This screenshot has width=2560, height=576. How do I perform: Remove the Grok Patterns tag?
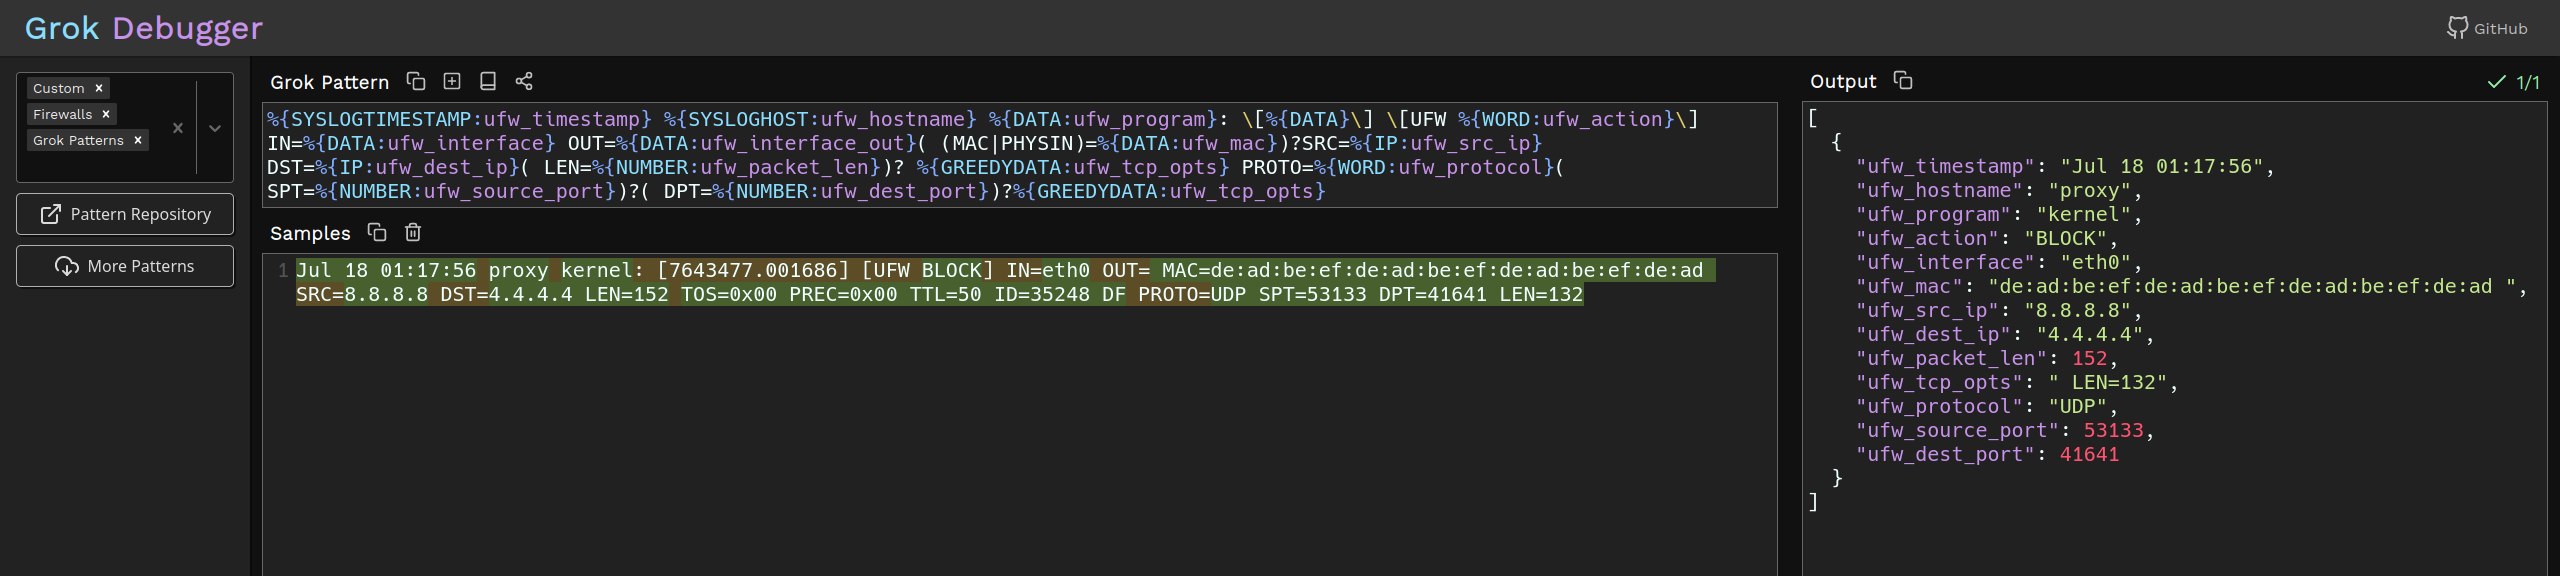click(138, 140)
